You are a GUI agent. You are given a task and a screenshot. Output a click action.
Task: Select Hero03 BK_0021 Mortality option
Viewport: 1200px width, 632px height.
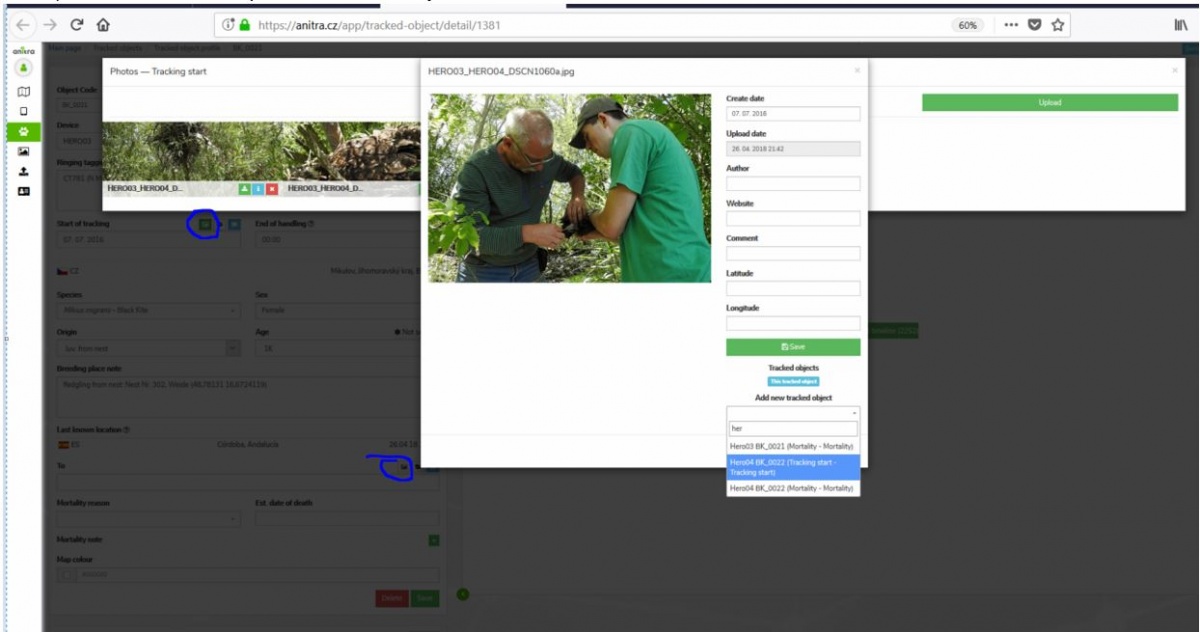(x=792, y=446)
